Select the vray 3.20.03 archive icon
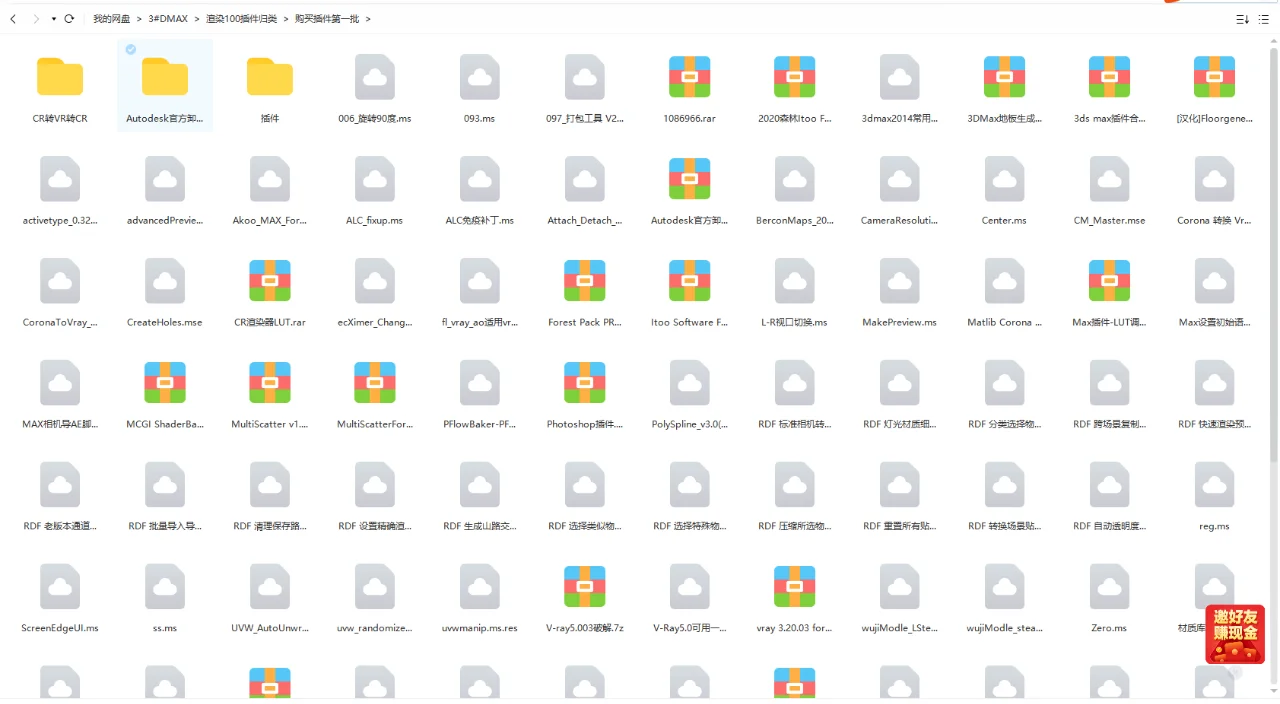The height and width of the screenshot is (704, 1280). [x=795, y=587]
